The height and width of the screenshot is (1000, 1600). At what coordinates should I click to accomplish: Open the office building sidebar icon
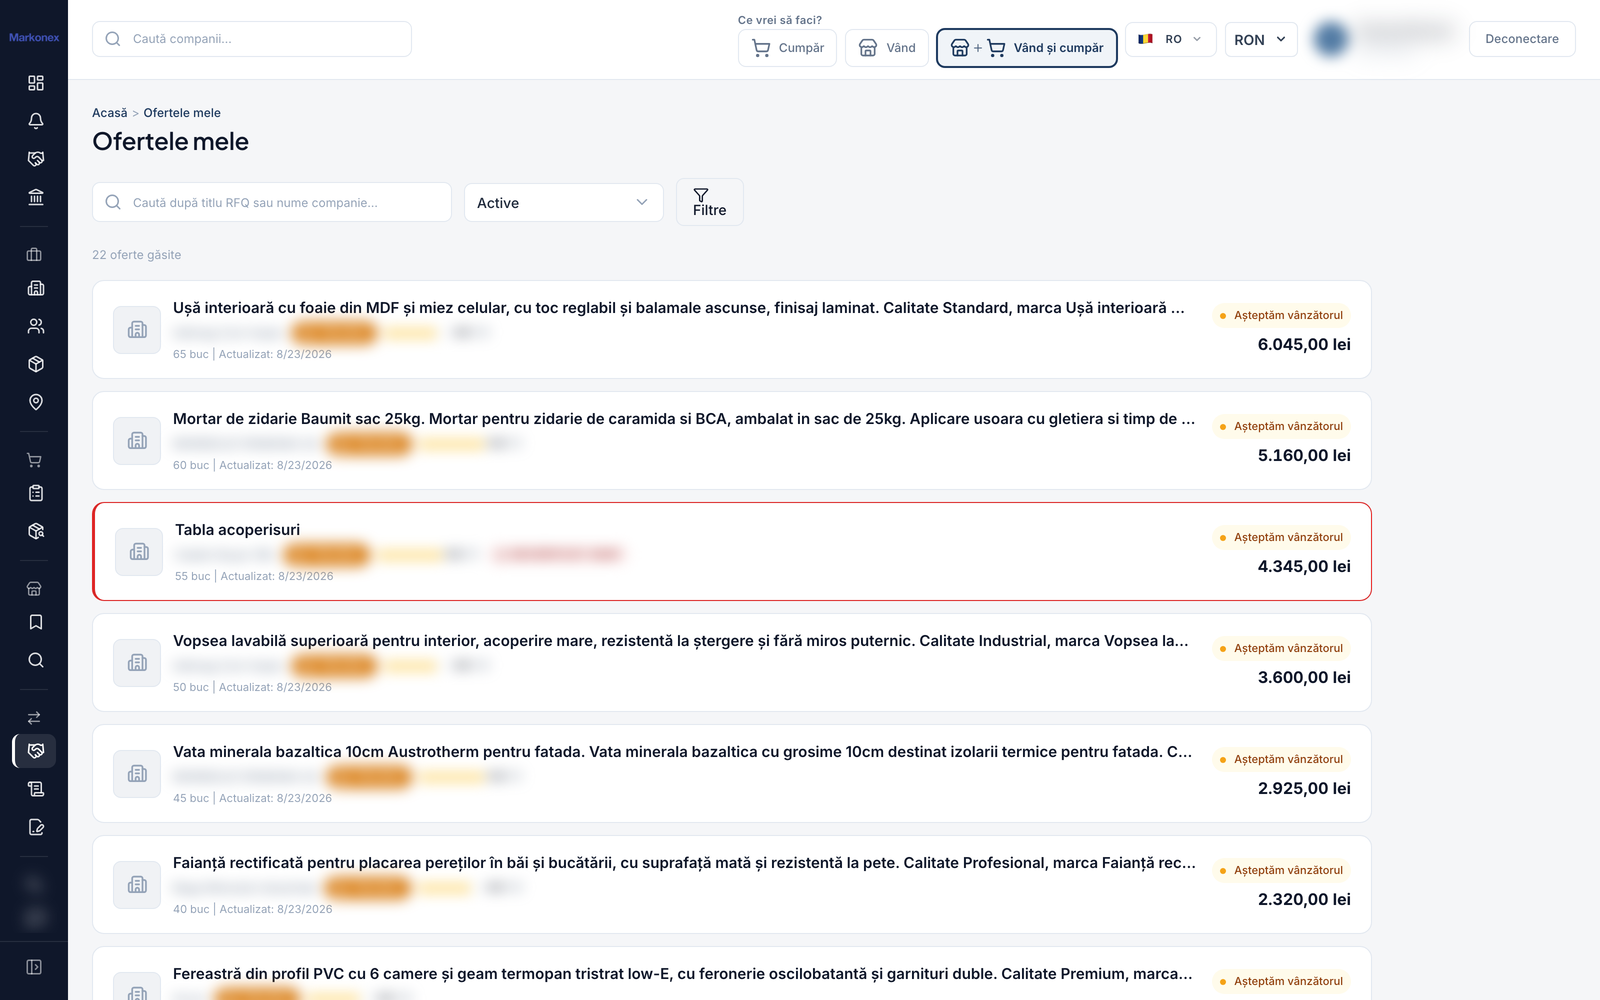(35, 289)
